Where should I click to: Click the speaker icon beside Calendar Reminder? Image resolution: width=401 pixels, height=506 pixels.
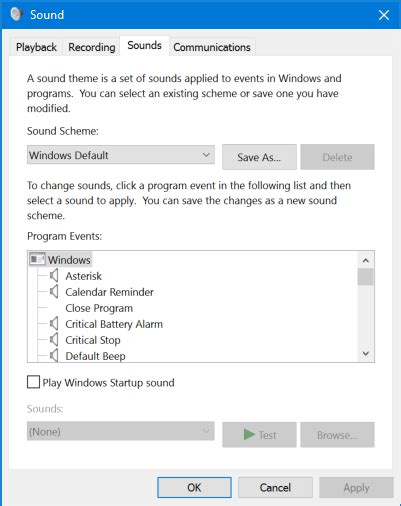pos(54,292)
